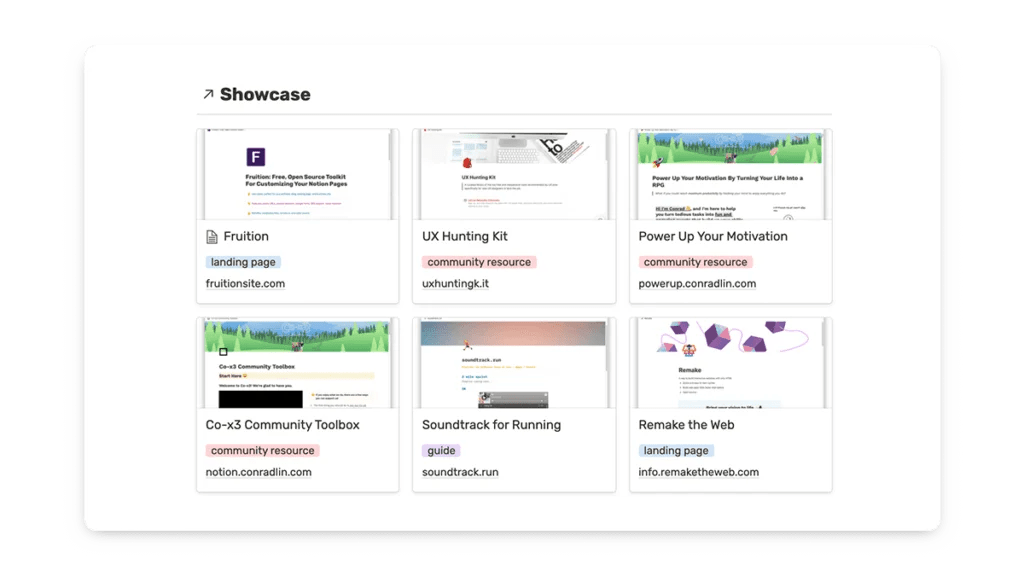Open the powerup.conradlin.com link

pos(697,283)
